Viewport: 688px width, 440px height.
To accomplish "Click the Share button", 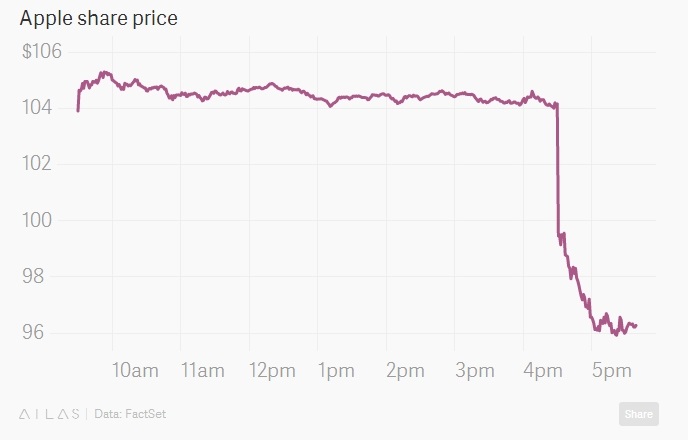I will 638,413.
